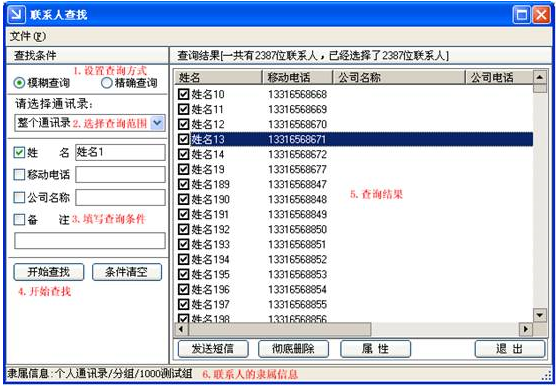This screenshot has width=558, height=387.
Task: Click the resize grip in the status bar corner
Action: coord(547,376)
